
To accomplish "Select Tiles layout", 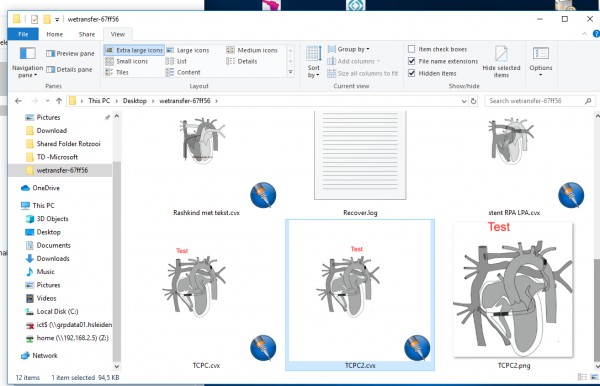I will click(117, 72).
